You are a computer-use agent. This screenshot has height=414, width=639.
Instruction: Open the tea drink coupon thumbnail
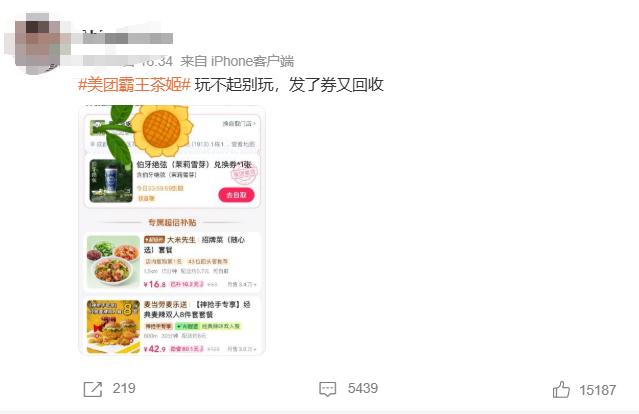coord(111,181)
